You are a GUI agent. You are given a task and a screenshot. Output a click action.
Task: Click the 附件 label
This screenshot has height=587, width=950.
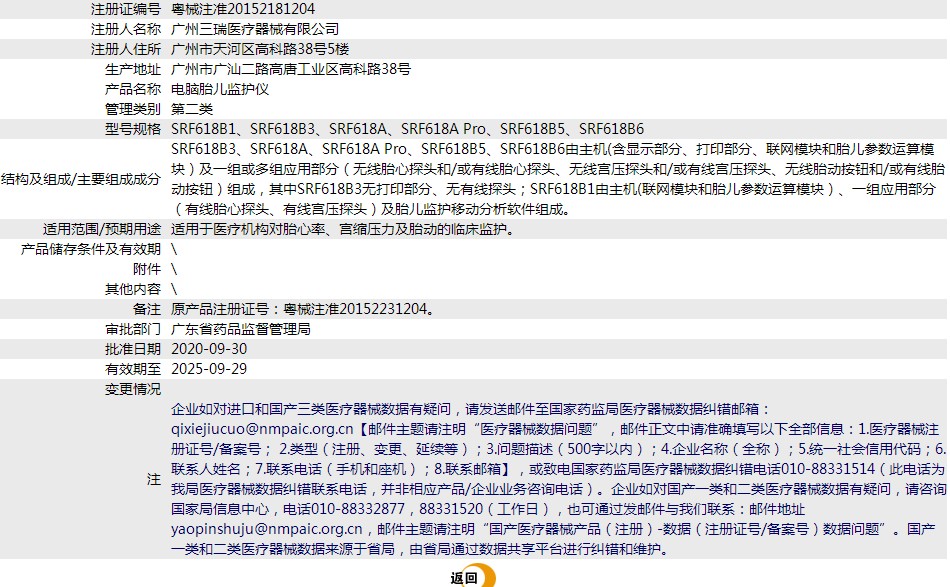point(147,269)
